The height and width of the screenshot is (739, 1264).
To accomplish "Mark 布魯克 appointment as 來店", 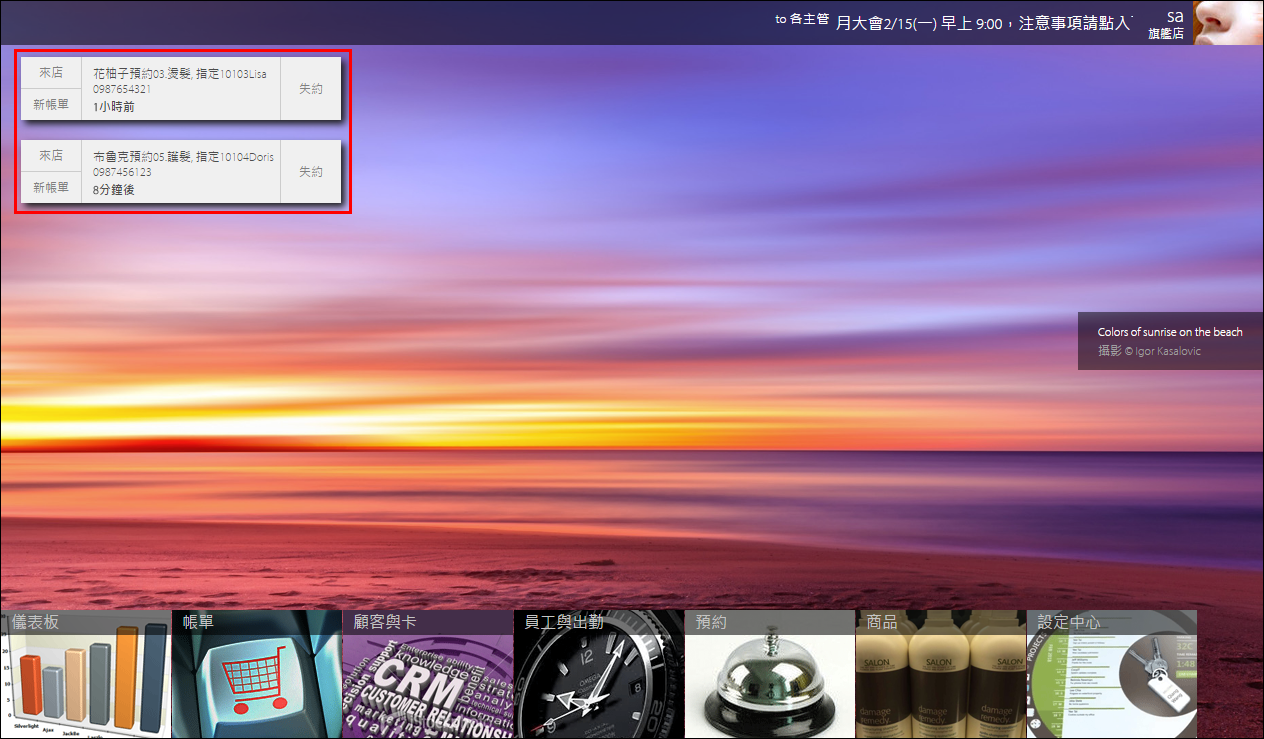I will [x=51, y=156].
